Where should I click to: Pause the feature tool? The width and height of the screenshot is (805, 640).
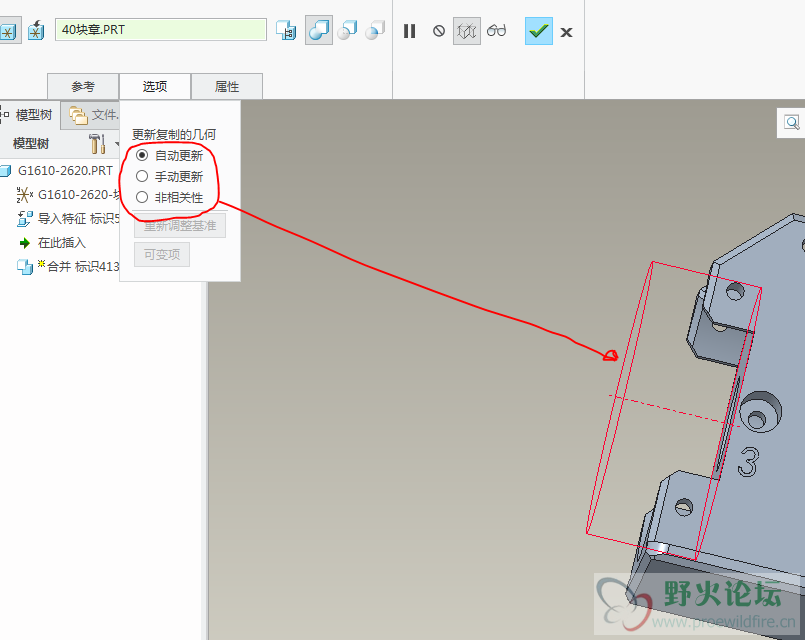pos(409,31)
